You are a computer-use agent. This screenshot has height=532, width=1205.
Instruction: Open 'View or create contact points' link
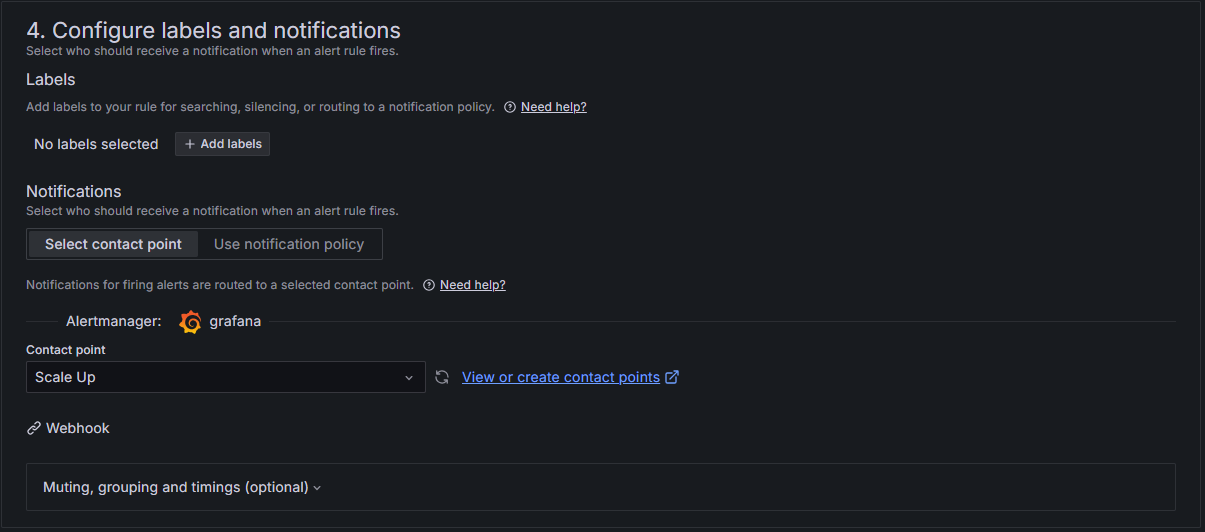click(561, 377)
